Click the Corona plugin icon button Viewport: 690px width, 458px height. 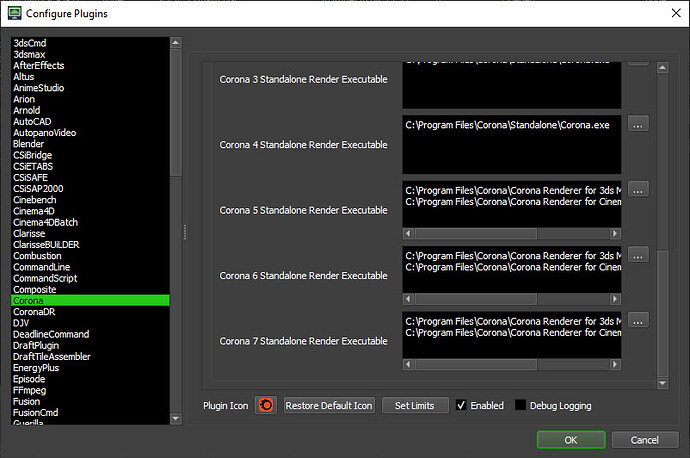point(266,405)
